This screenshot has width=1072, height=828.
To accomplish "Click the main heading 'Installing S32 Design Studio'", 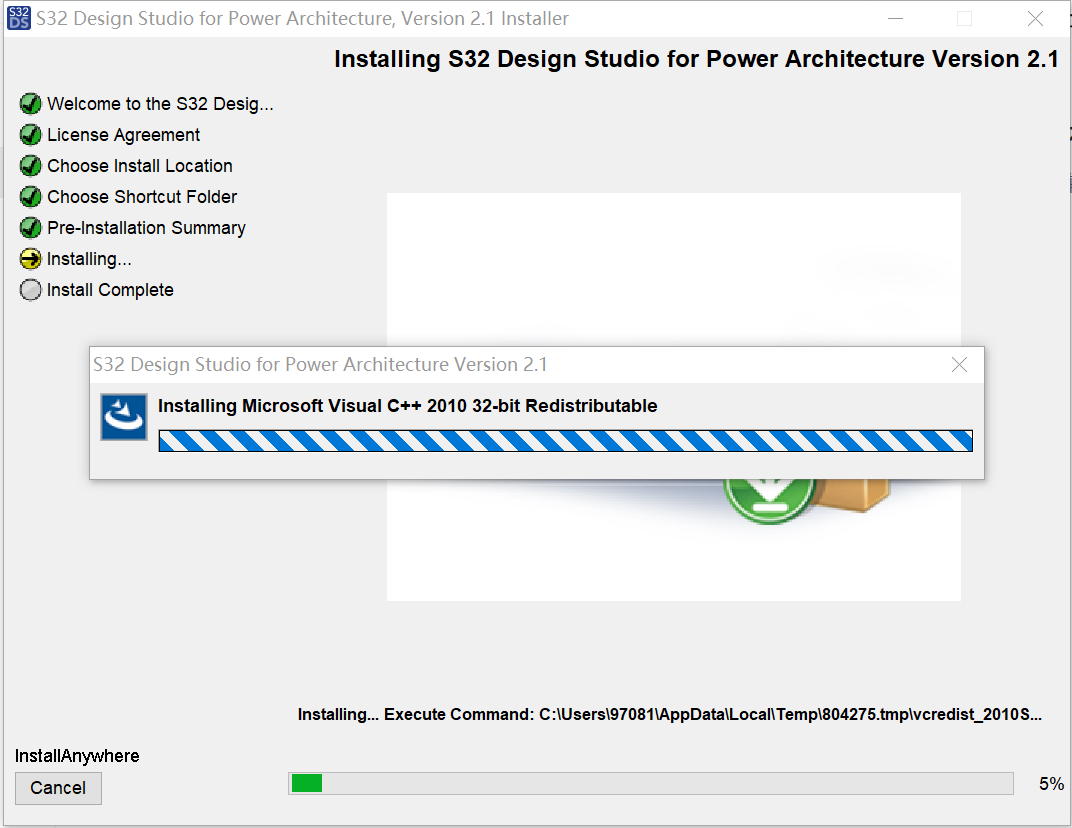I will pyautogui.click(x=697, y=59).
